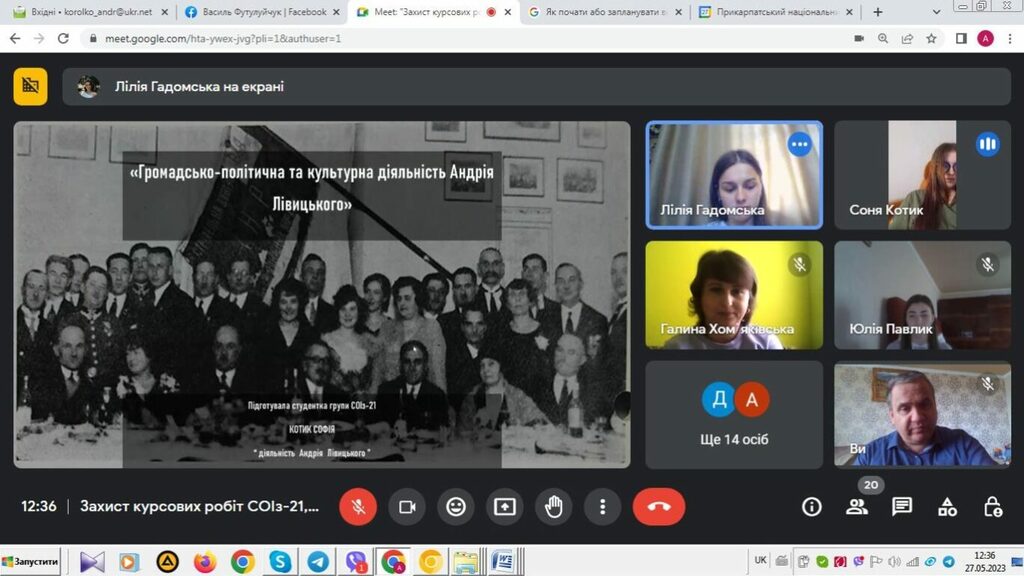
Task: Open options on Лілія Гадомська's tile
Action: coord(799,145)
